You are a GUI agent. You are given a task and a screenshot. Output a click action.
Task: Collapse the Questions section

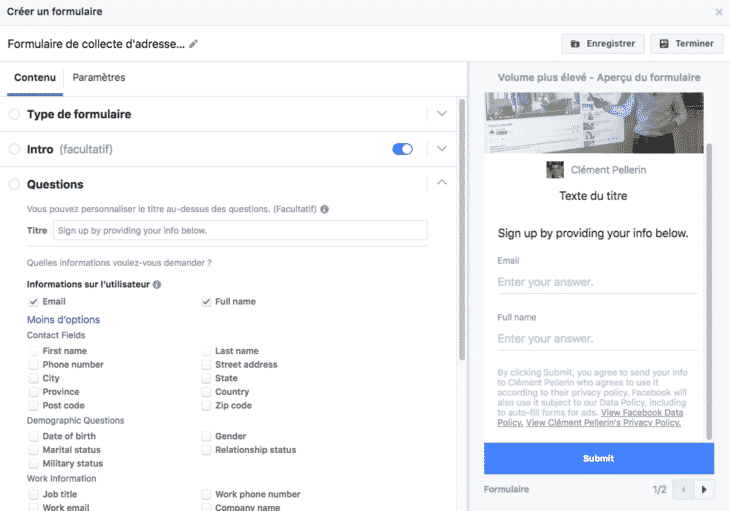point(442,183)
